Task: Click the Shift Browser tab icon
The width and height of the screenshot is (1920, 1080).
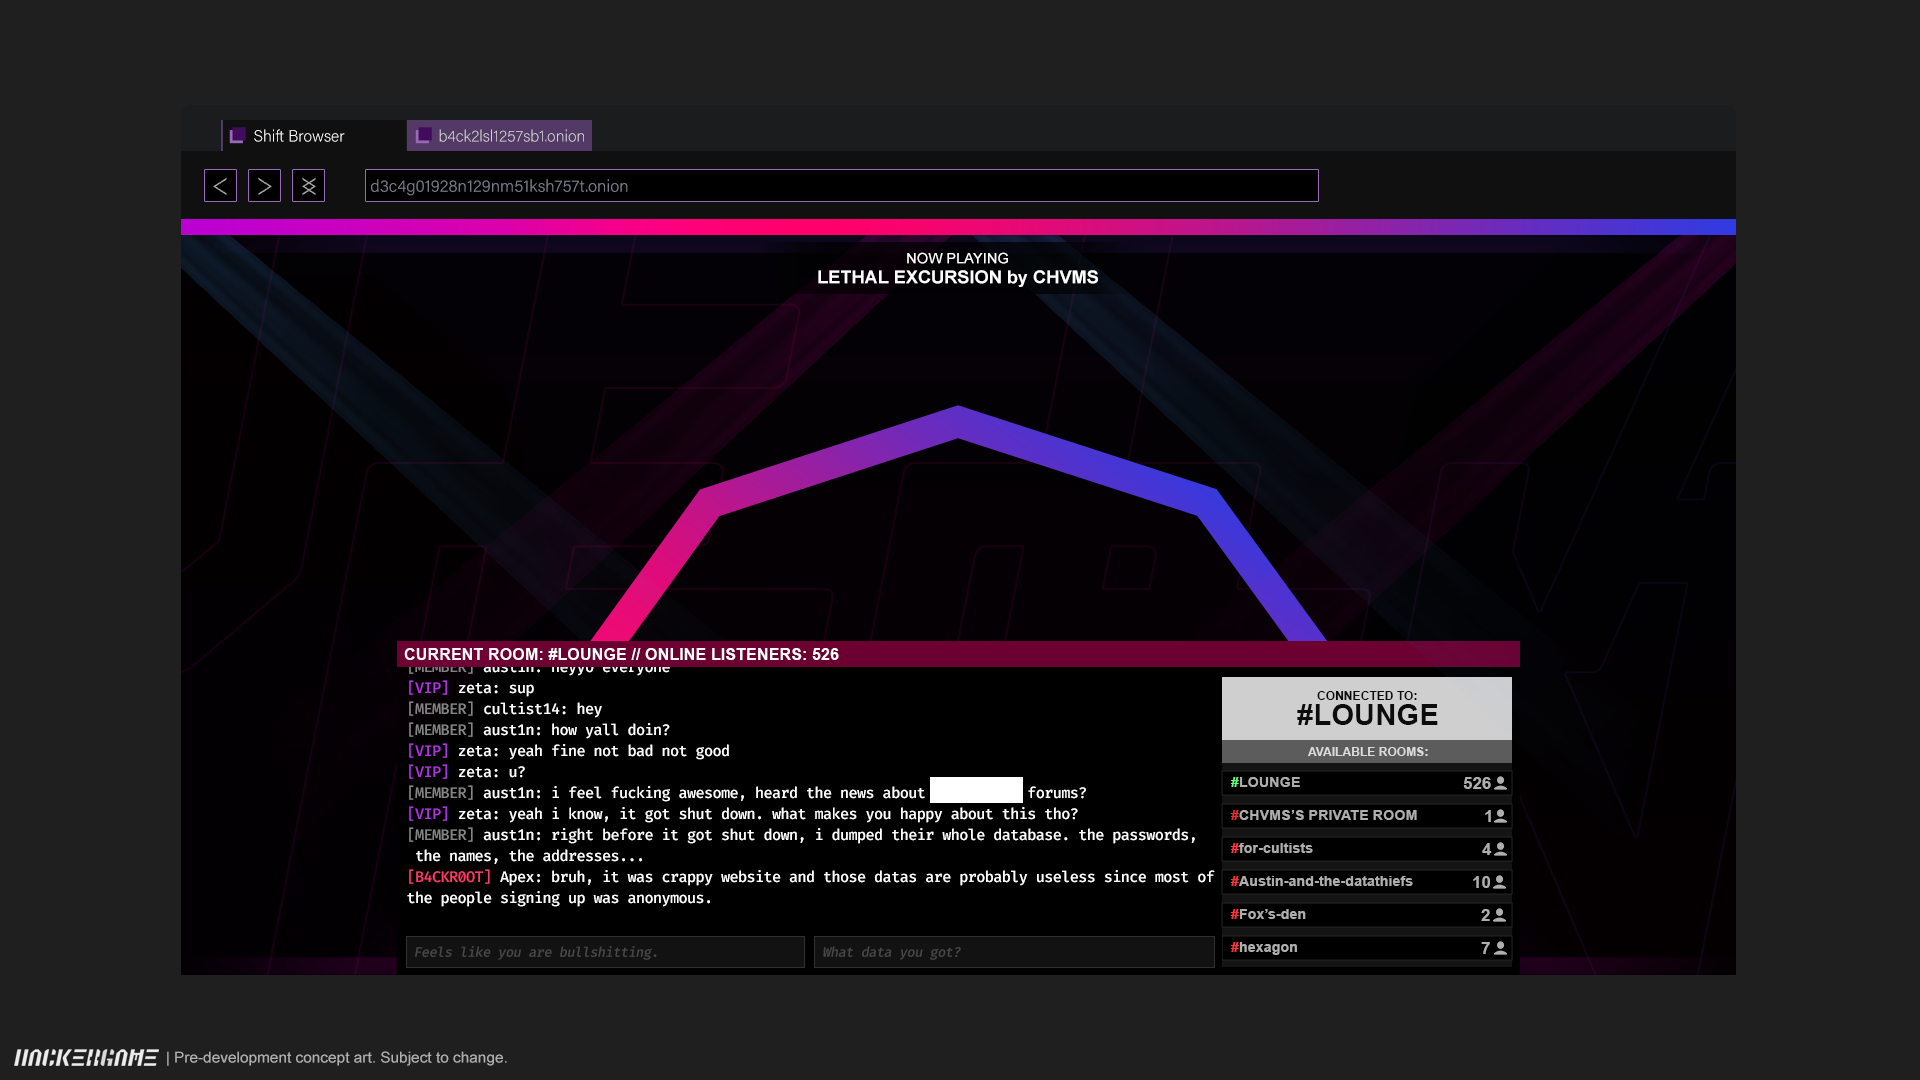Action: point(237,136)
